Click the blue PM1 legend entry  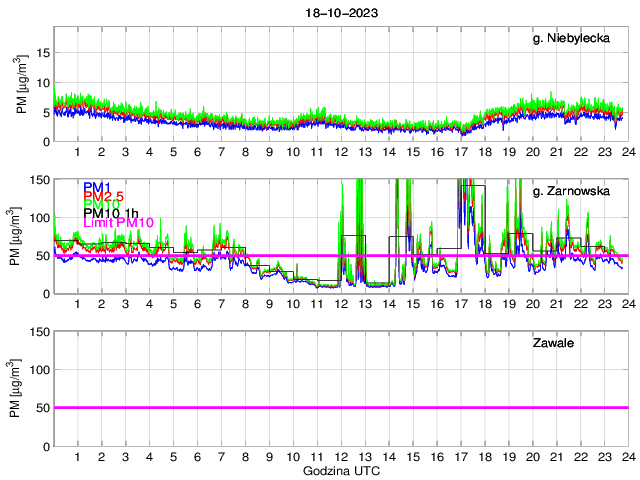97,187
